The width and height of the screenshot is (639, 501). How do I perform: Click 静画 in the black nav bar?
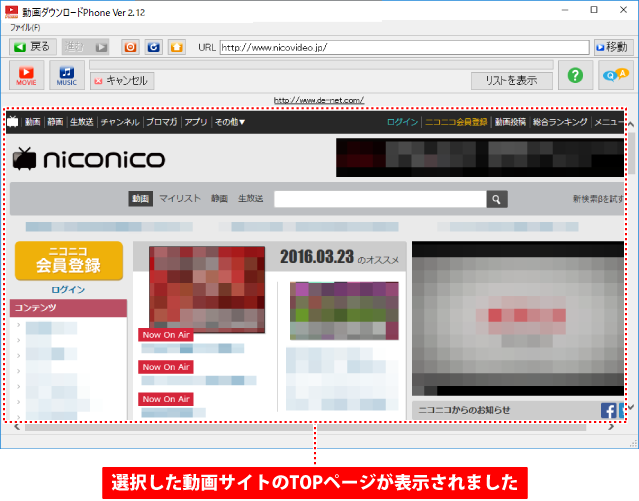click(55, 122)
